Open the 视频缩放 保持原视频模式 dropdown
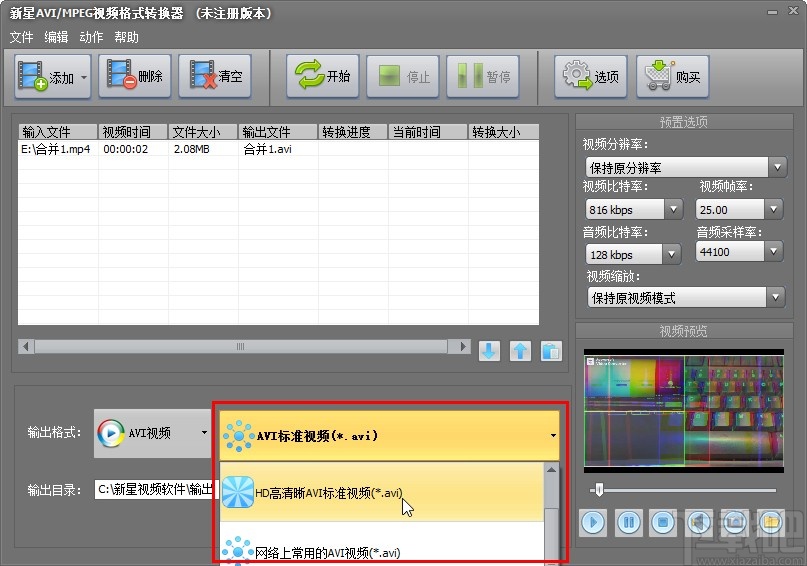 [775, 297]
